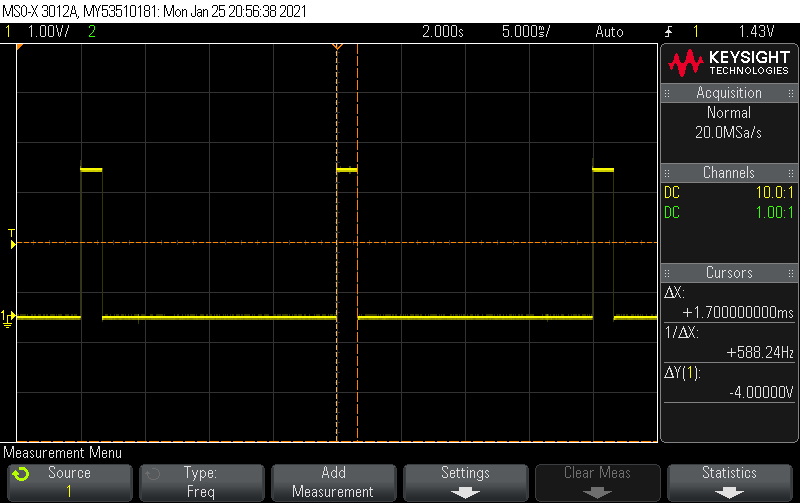The width and height of the screenshot is (800, 503).
Task: Click the green rotate knob icon on Source
Action: pyautogui.click(x=21, y=474)
